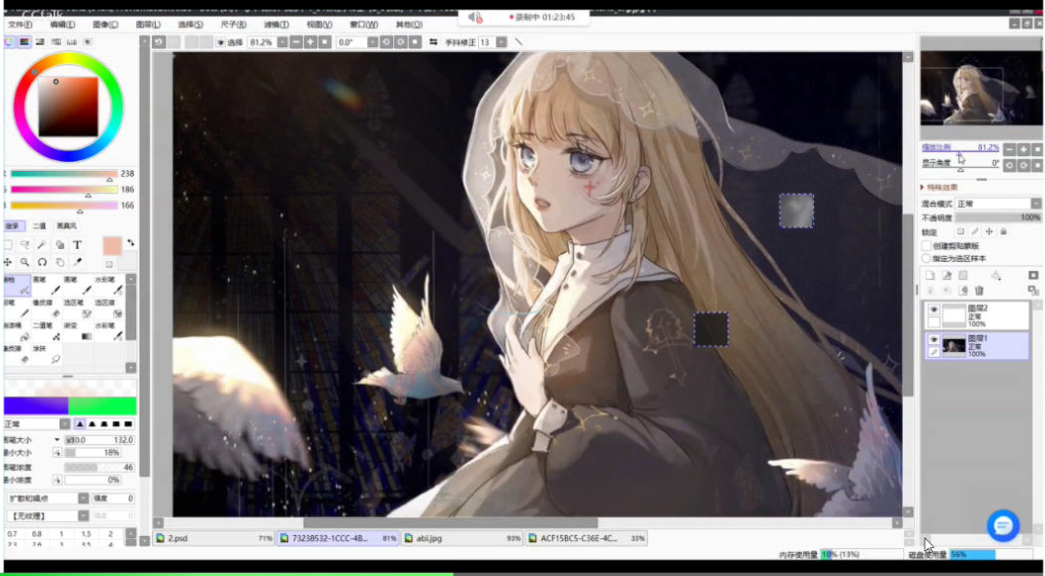Delete the current layer with trash icon

point(979,290)
